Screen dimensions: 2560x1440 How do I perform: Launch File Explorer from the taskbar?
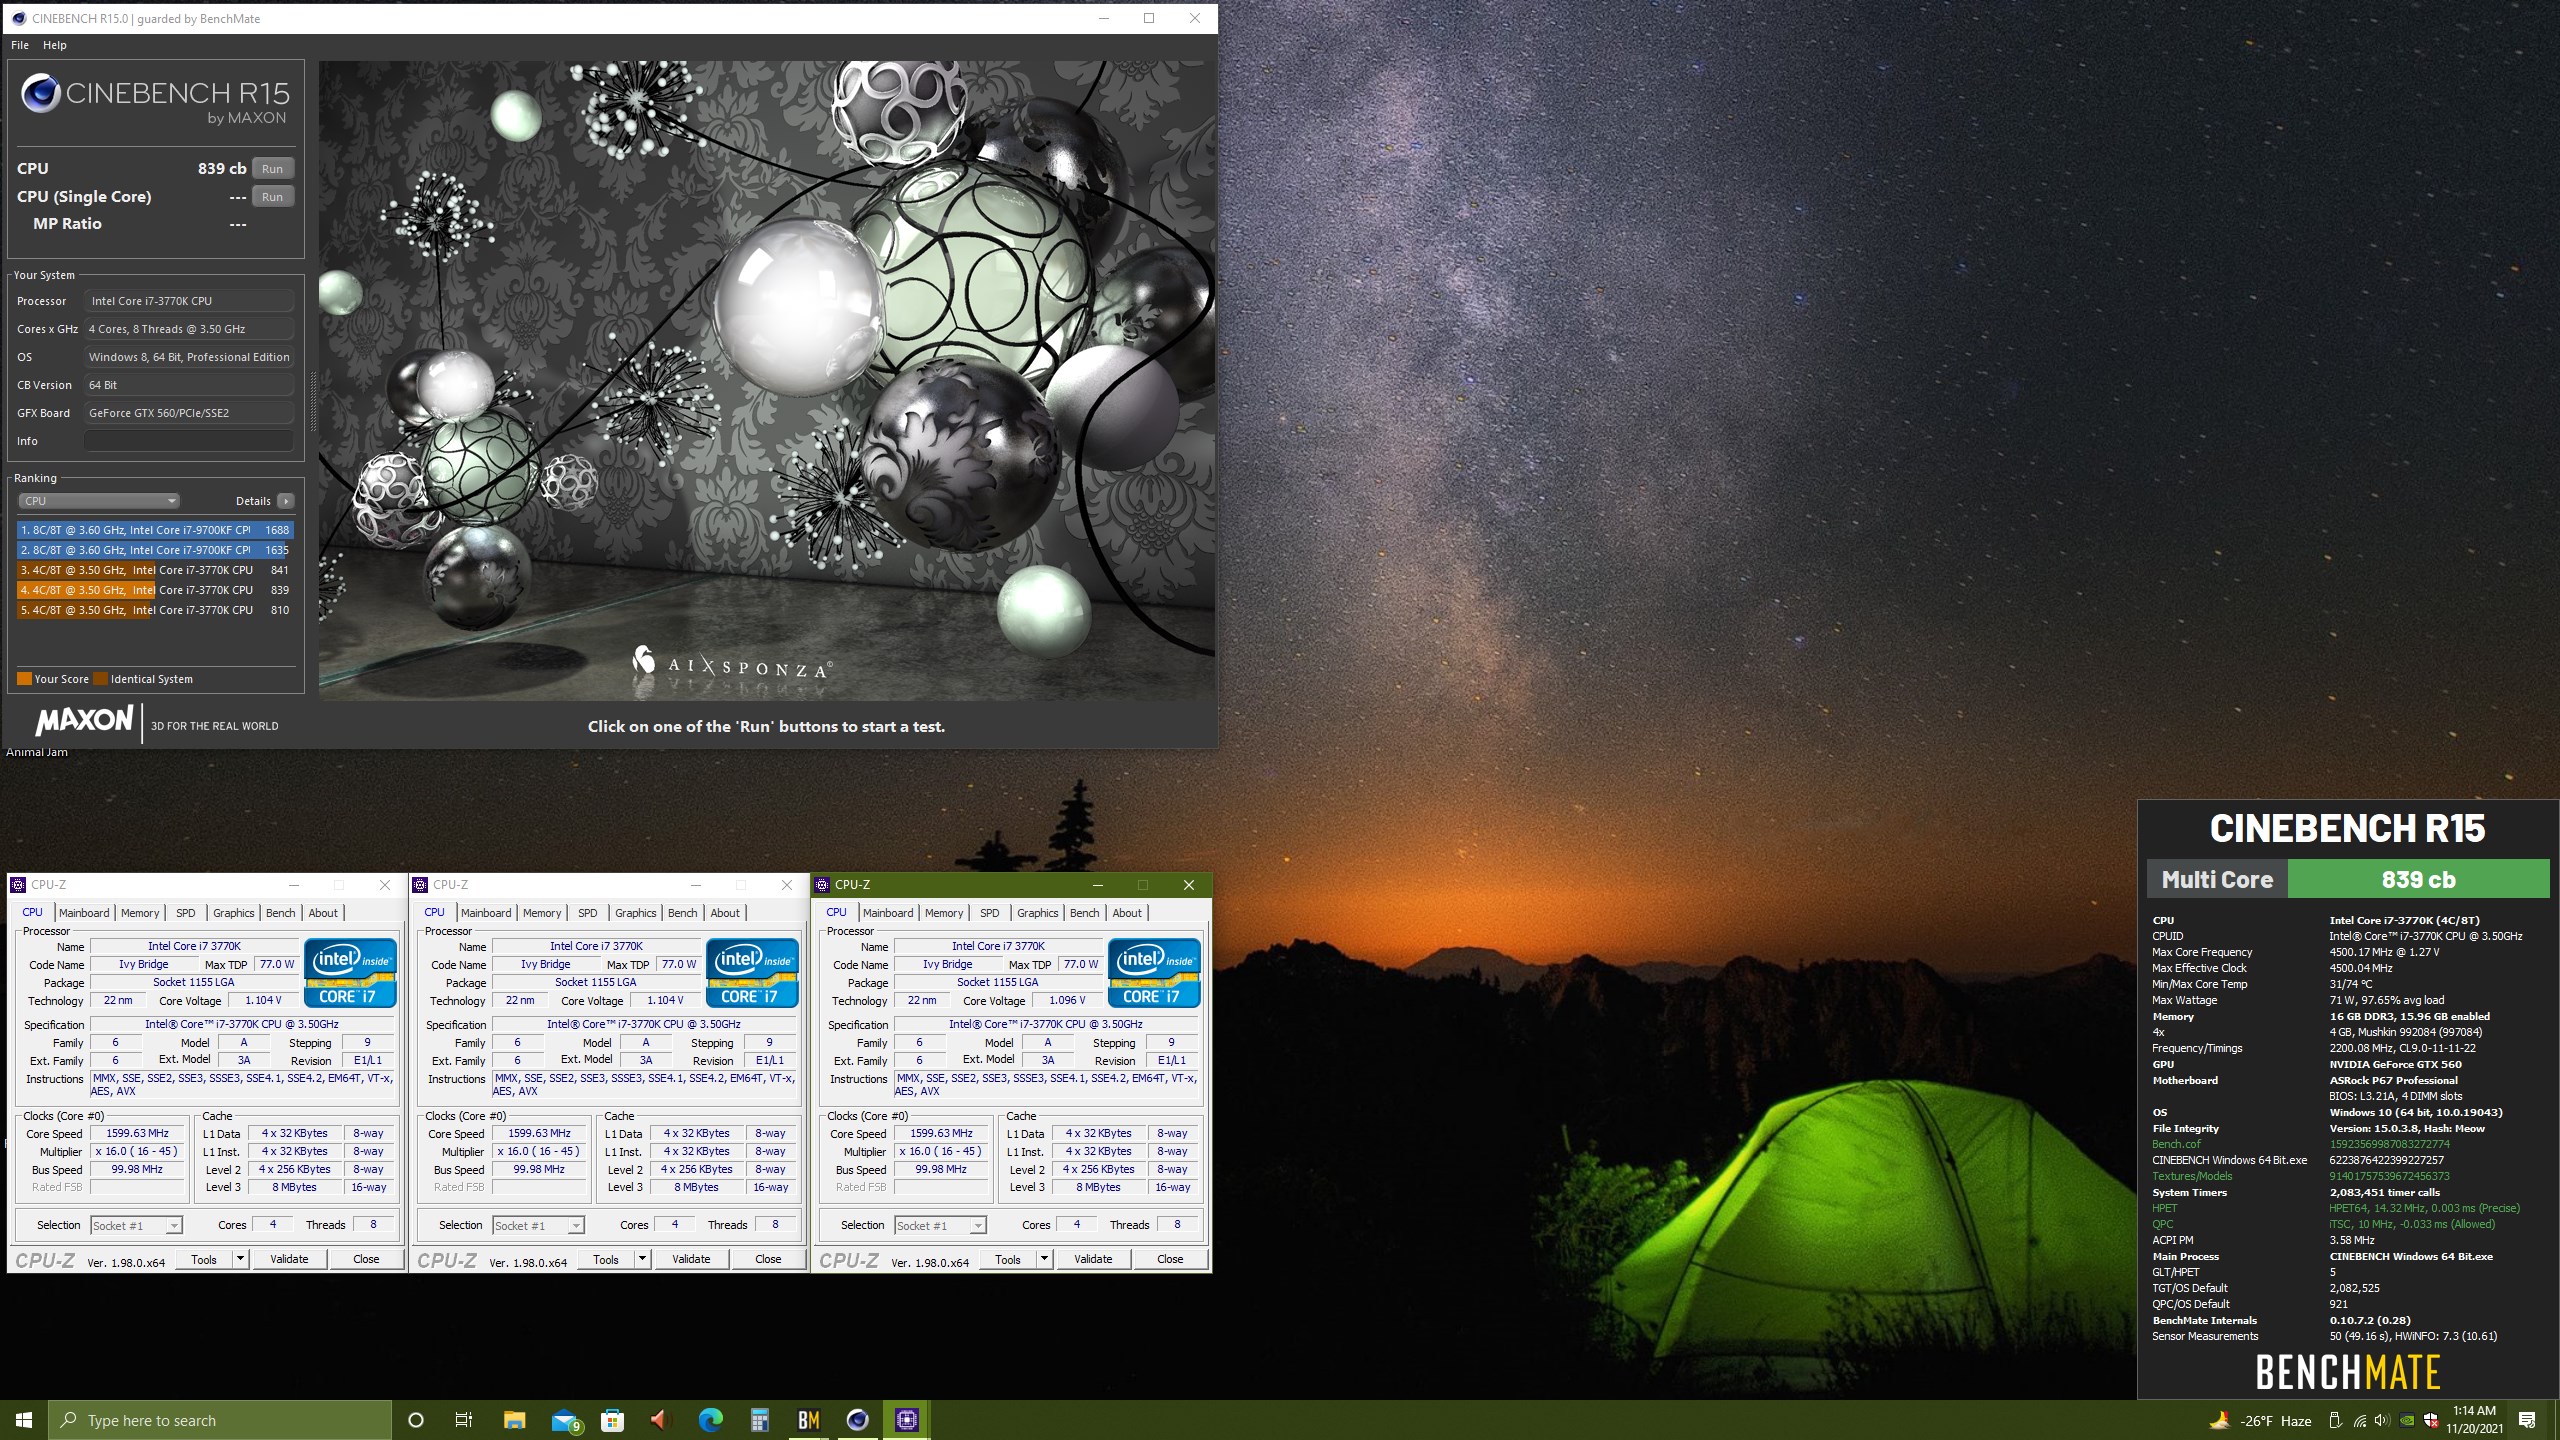(514, 1420)
